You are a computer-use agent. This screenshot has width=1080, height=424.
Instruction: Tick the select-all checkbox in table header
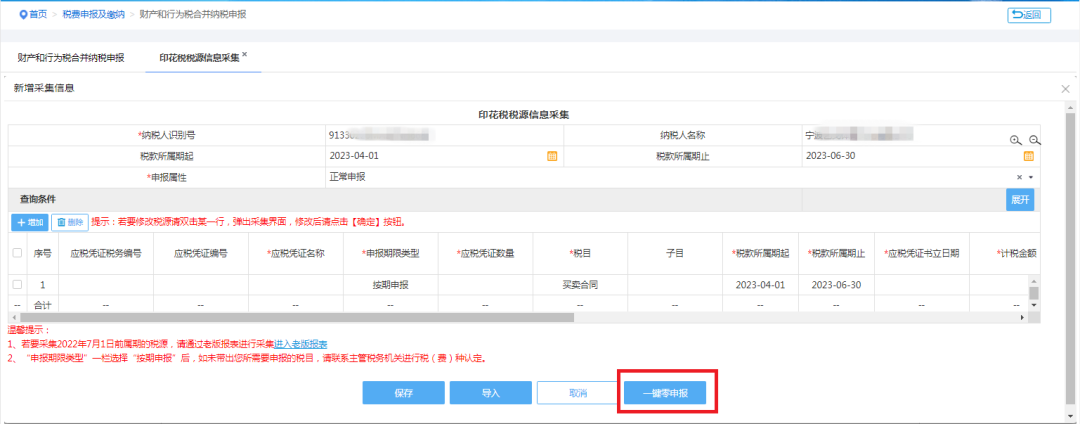[16, 253]
